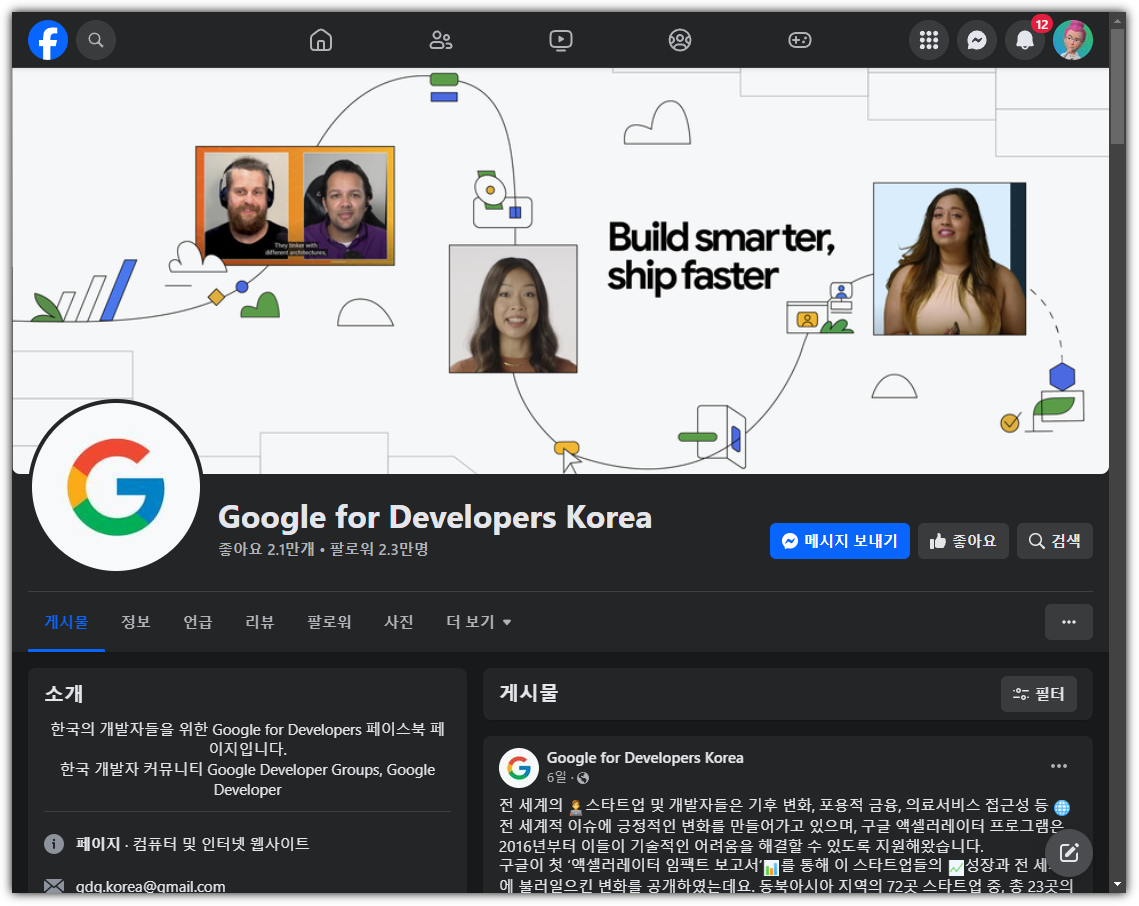Open the Groups icon in top navigation
The image size is (1139, 906).
(x=680, y=40)
